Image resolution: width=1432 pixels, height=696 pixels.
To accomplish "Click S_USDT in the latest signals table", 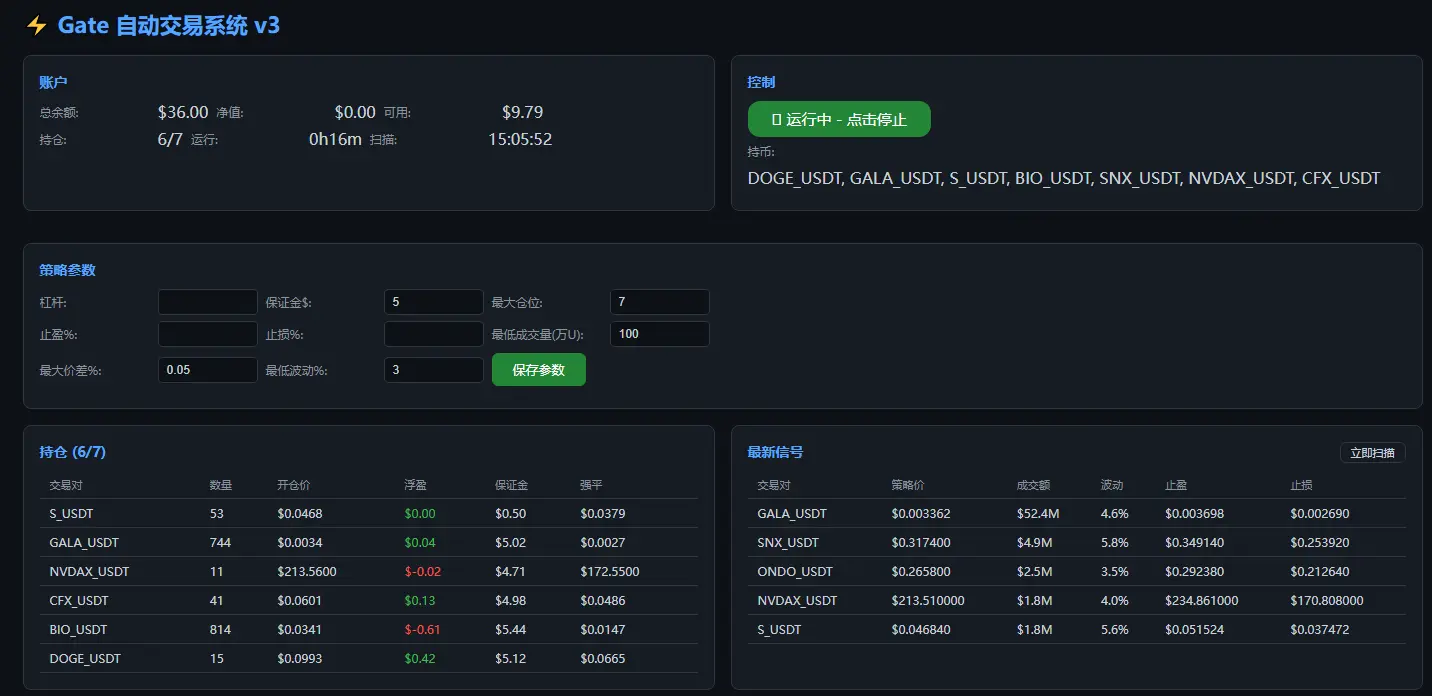I will 779,630.
